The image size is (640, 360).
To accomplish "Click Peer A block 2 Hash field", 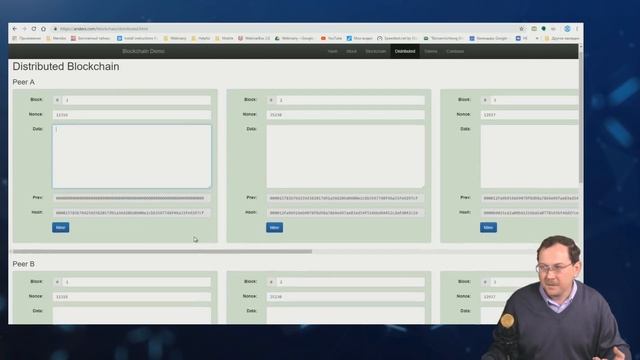I will tap(346, 213).
